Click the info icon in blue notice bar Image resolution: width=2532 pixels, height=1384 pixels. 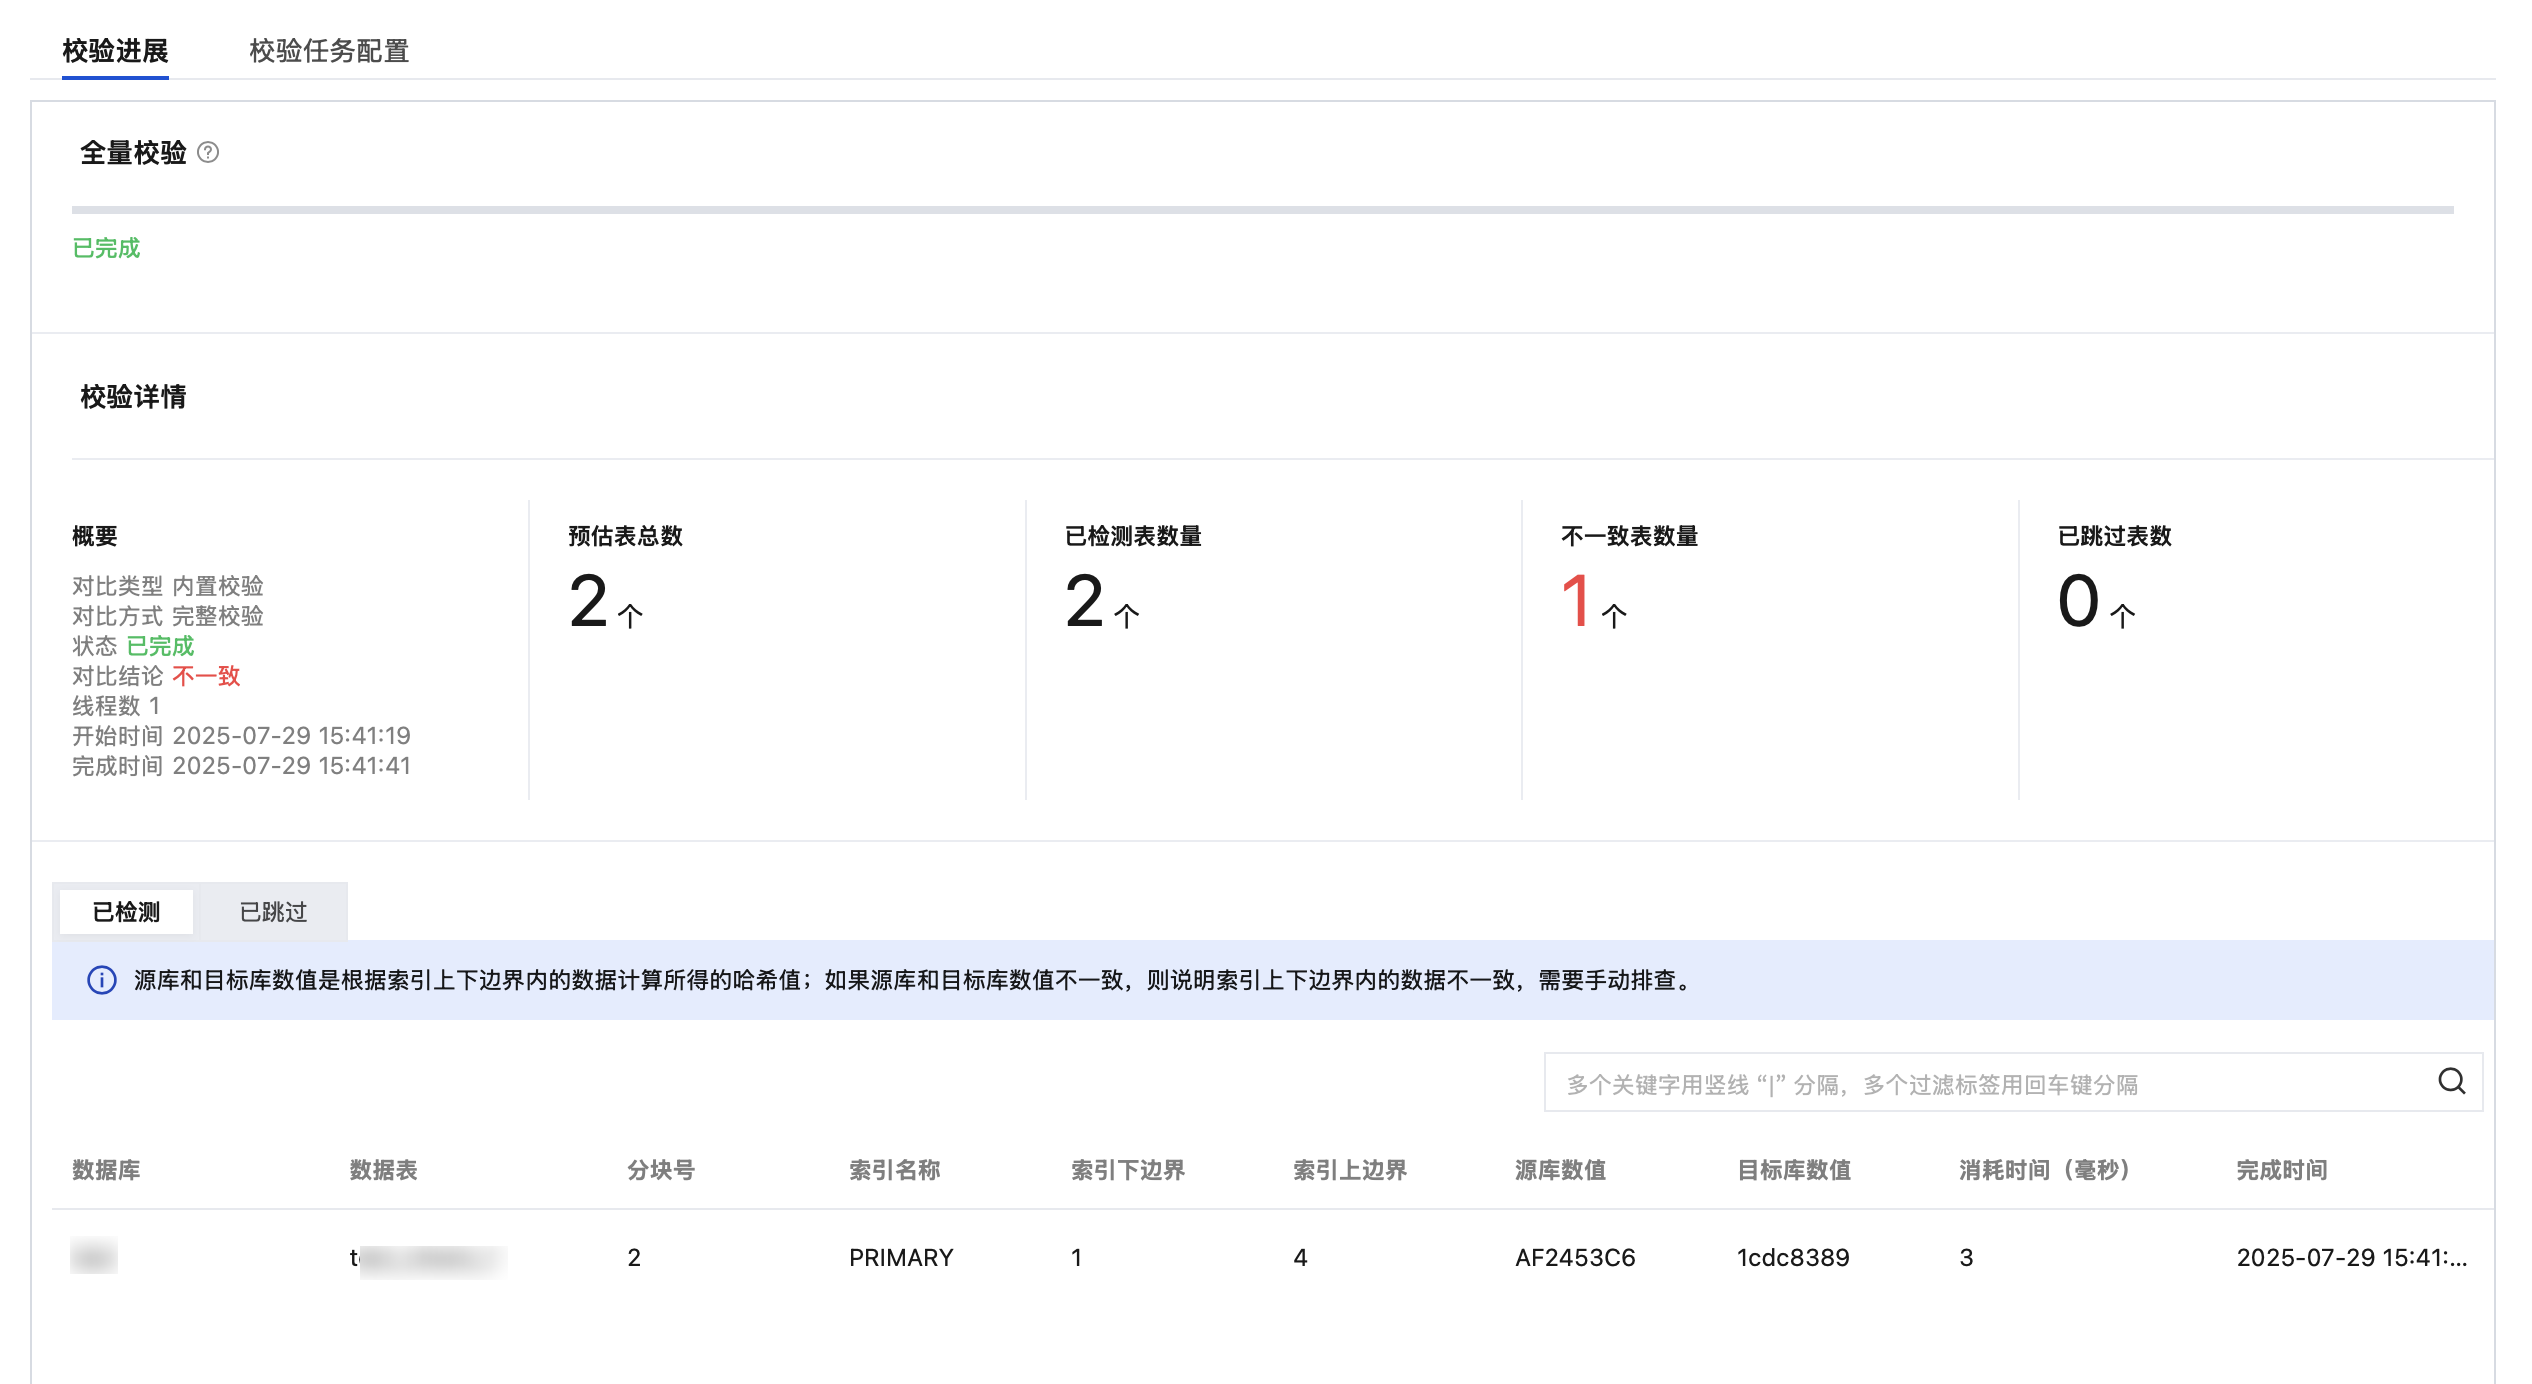pos(102,980)
